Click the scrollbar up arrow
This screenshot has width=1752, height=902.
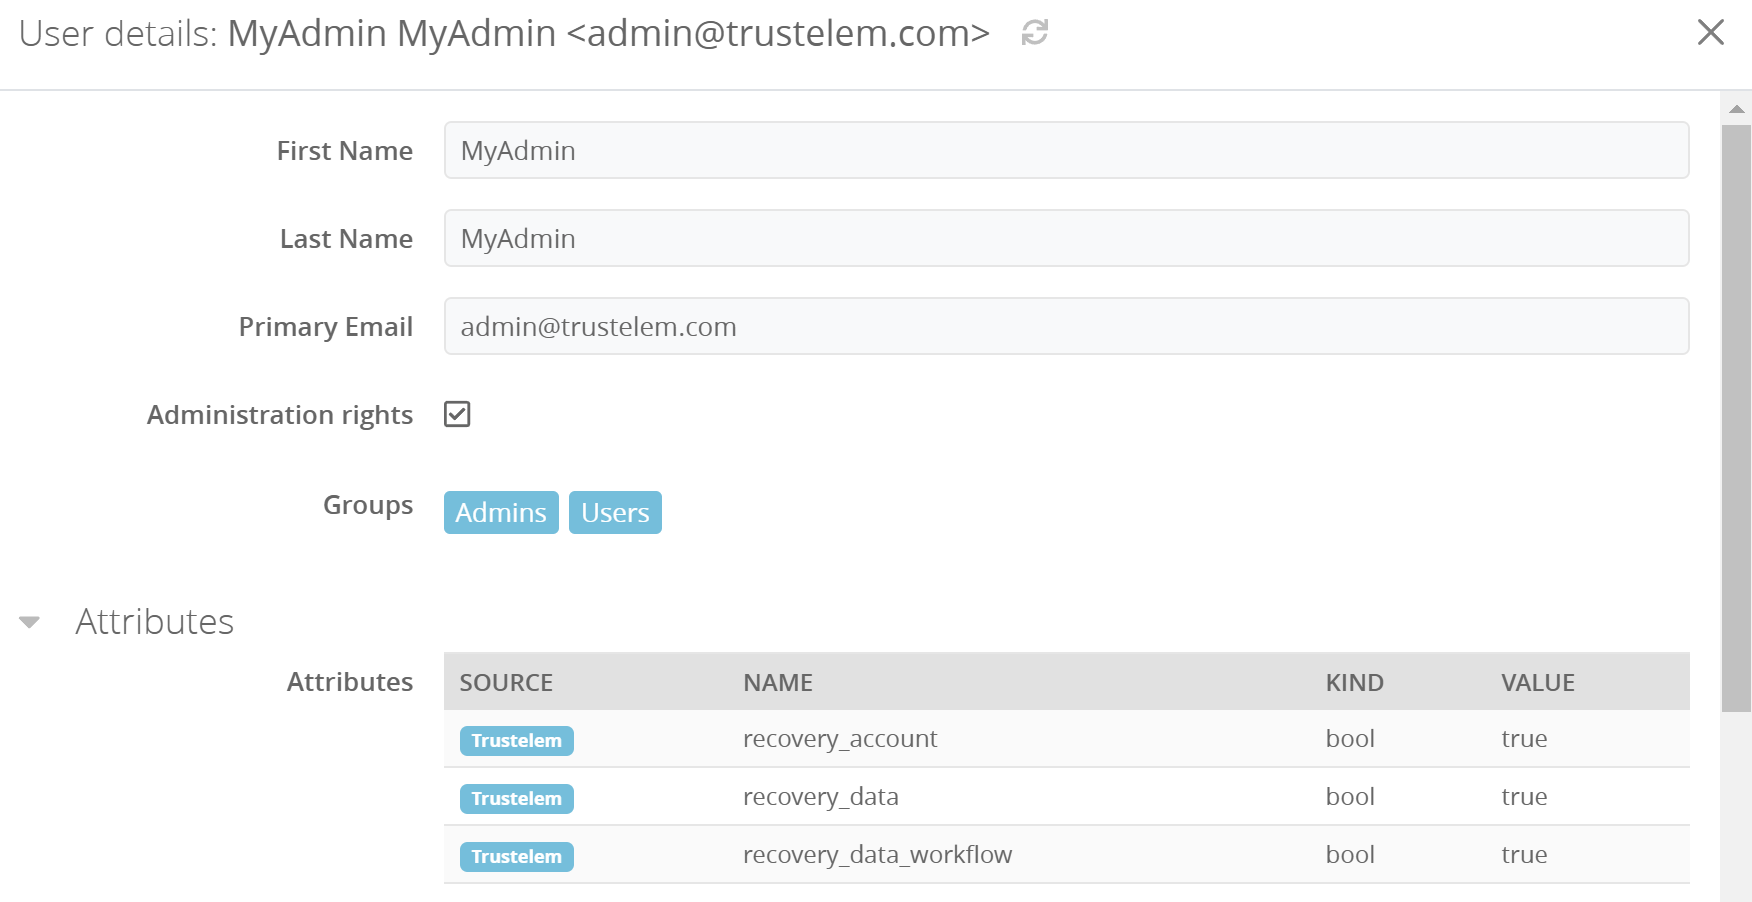coord(1737,109)
